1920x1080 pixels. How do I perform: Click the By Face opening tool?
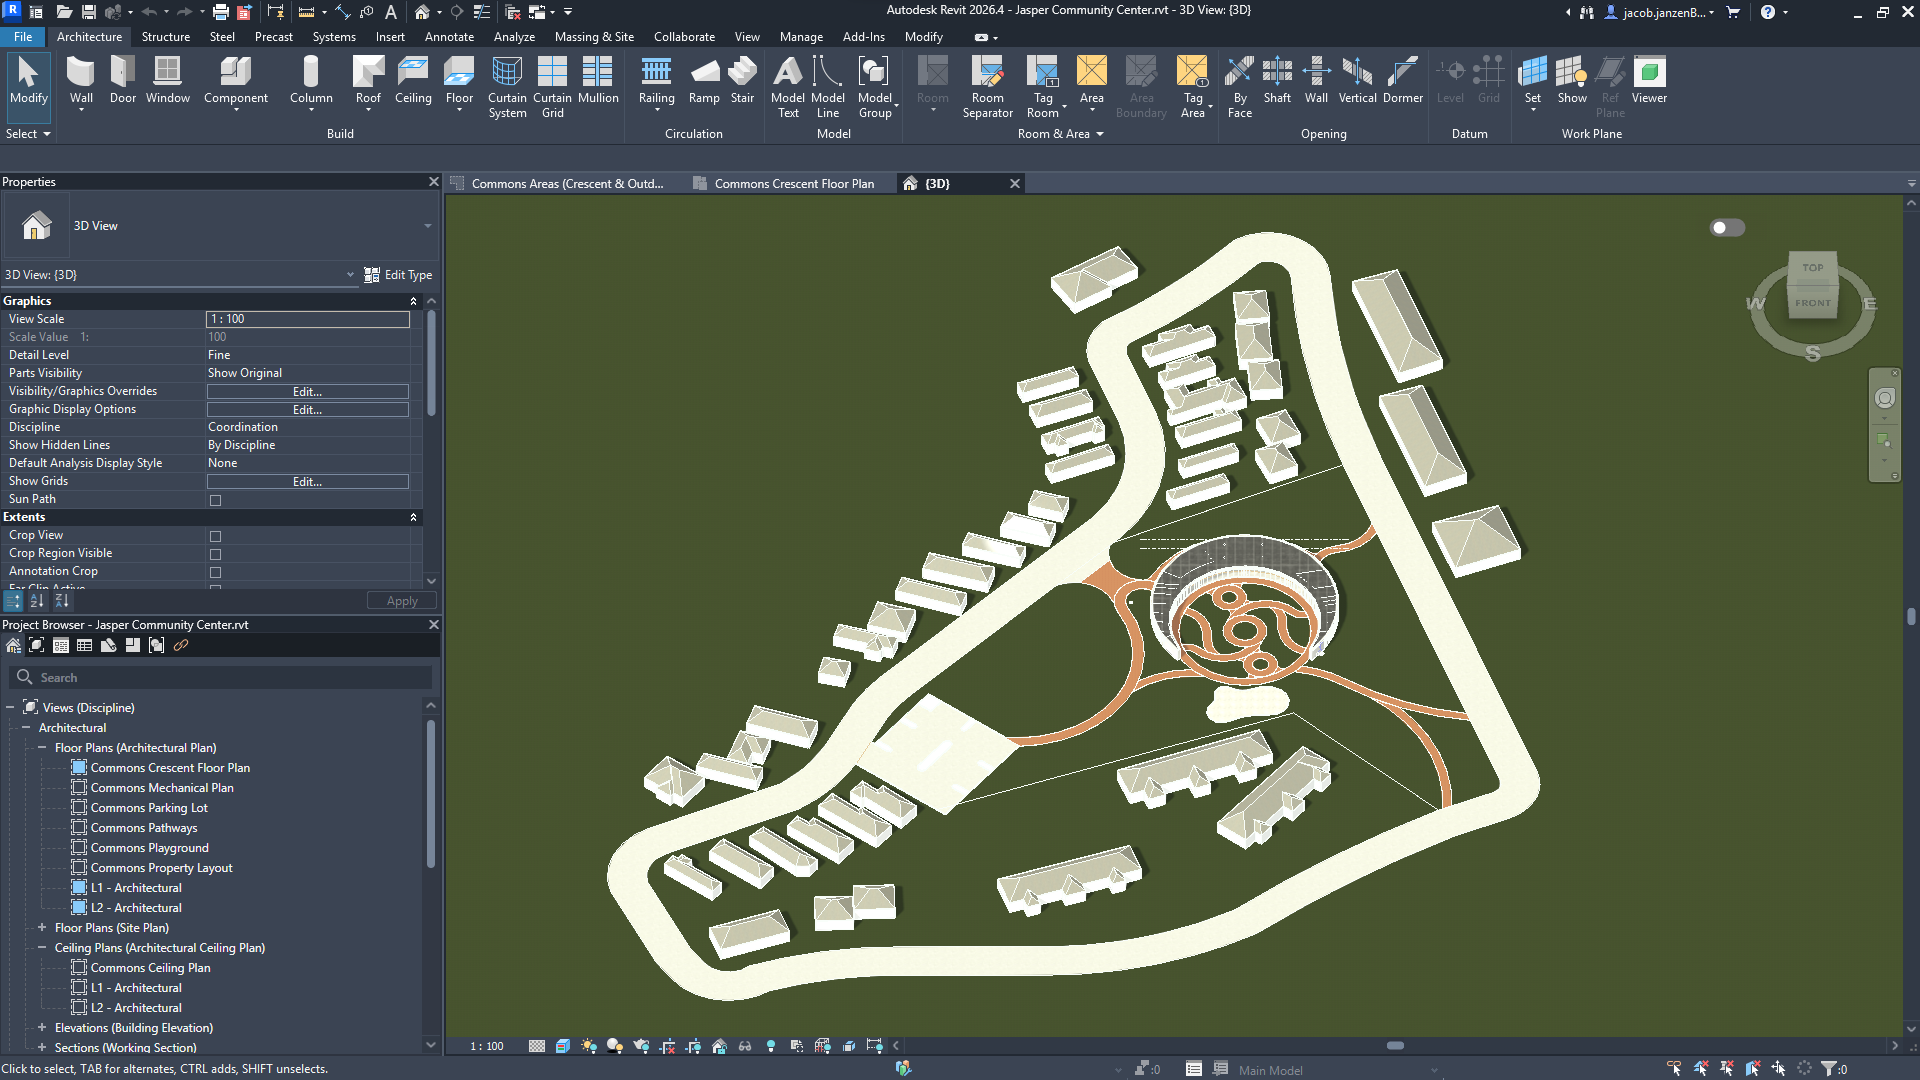1239,87
